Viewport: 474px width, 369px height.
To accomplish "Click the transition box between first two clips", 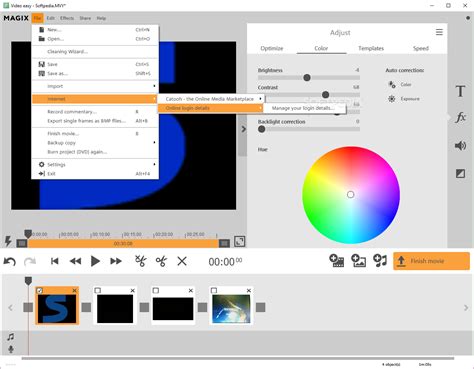I will click(86, 307).
